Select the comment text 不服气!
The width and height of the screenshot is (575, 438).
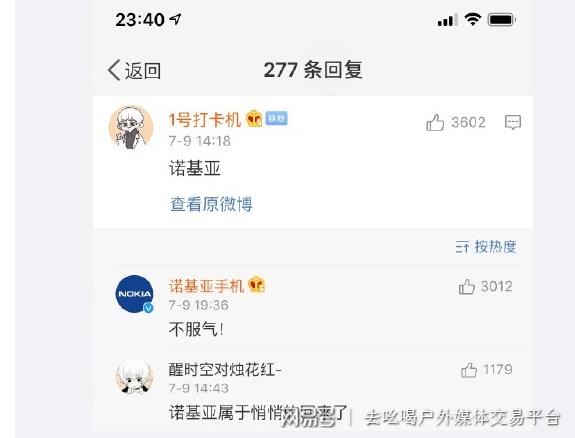point(196,329)
